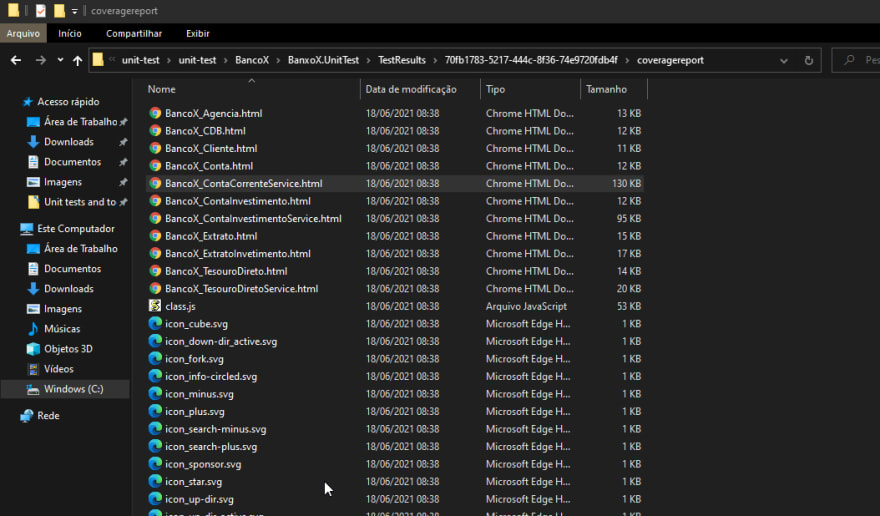880x516 pixels.
Task: Open Vídeos under Este Computador
Action: coord(58,369)
